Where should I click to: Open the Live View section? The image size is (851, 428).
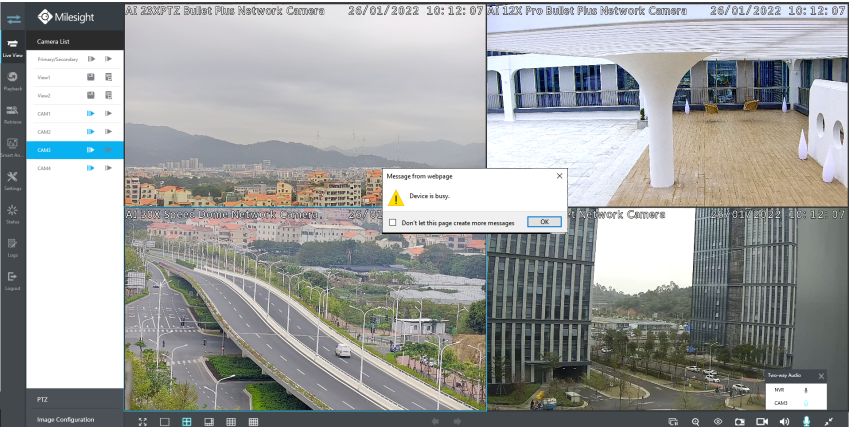[x=12, y=48]
